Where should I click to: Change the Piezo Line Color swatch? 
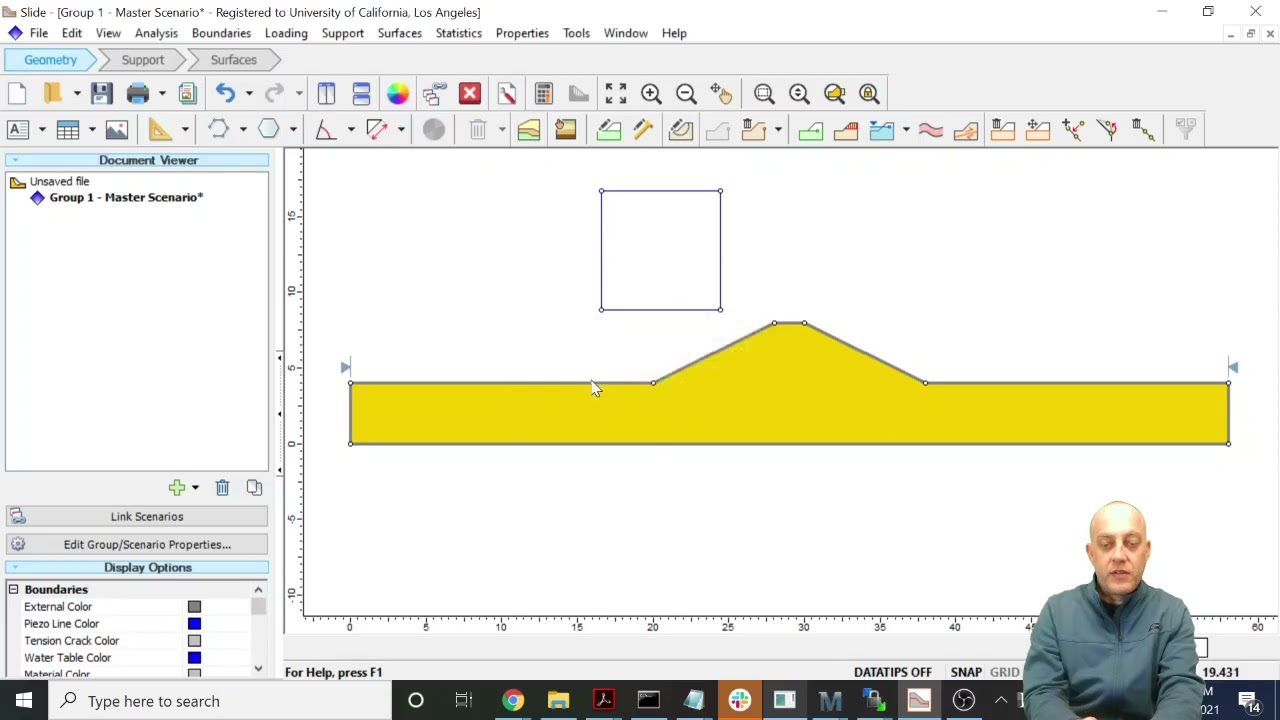pyautogui.click(x=194, y=624)
